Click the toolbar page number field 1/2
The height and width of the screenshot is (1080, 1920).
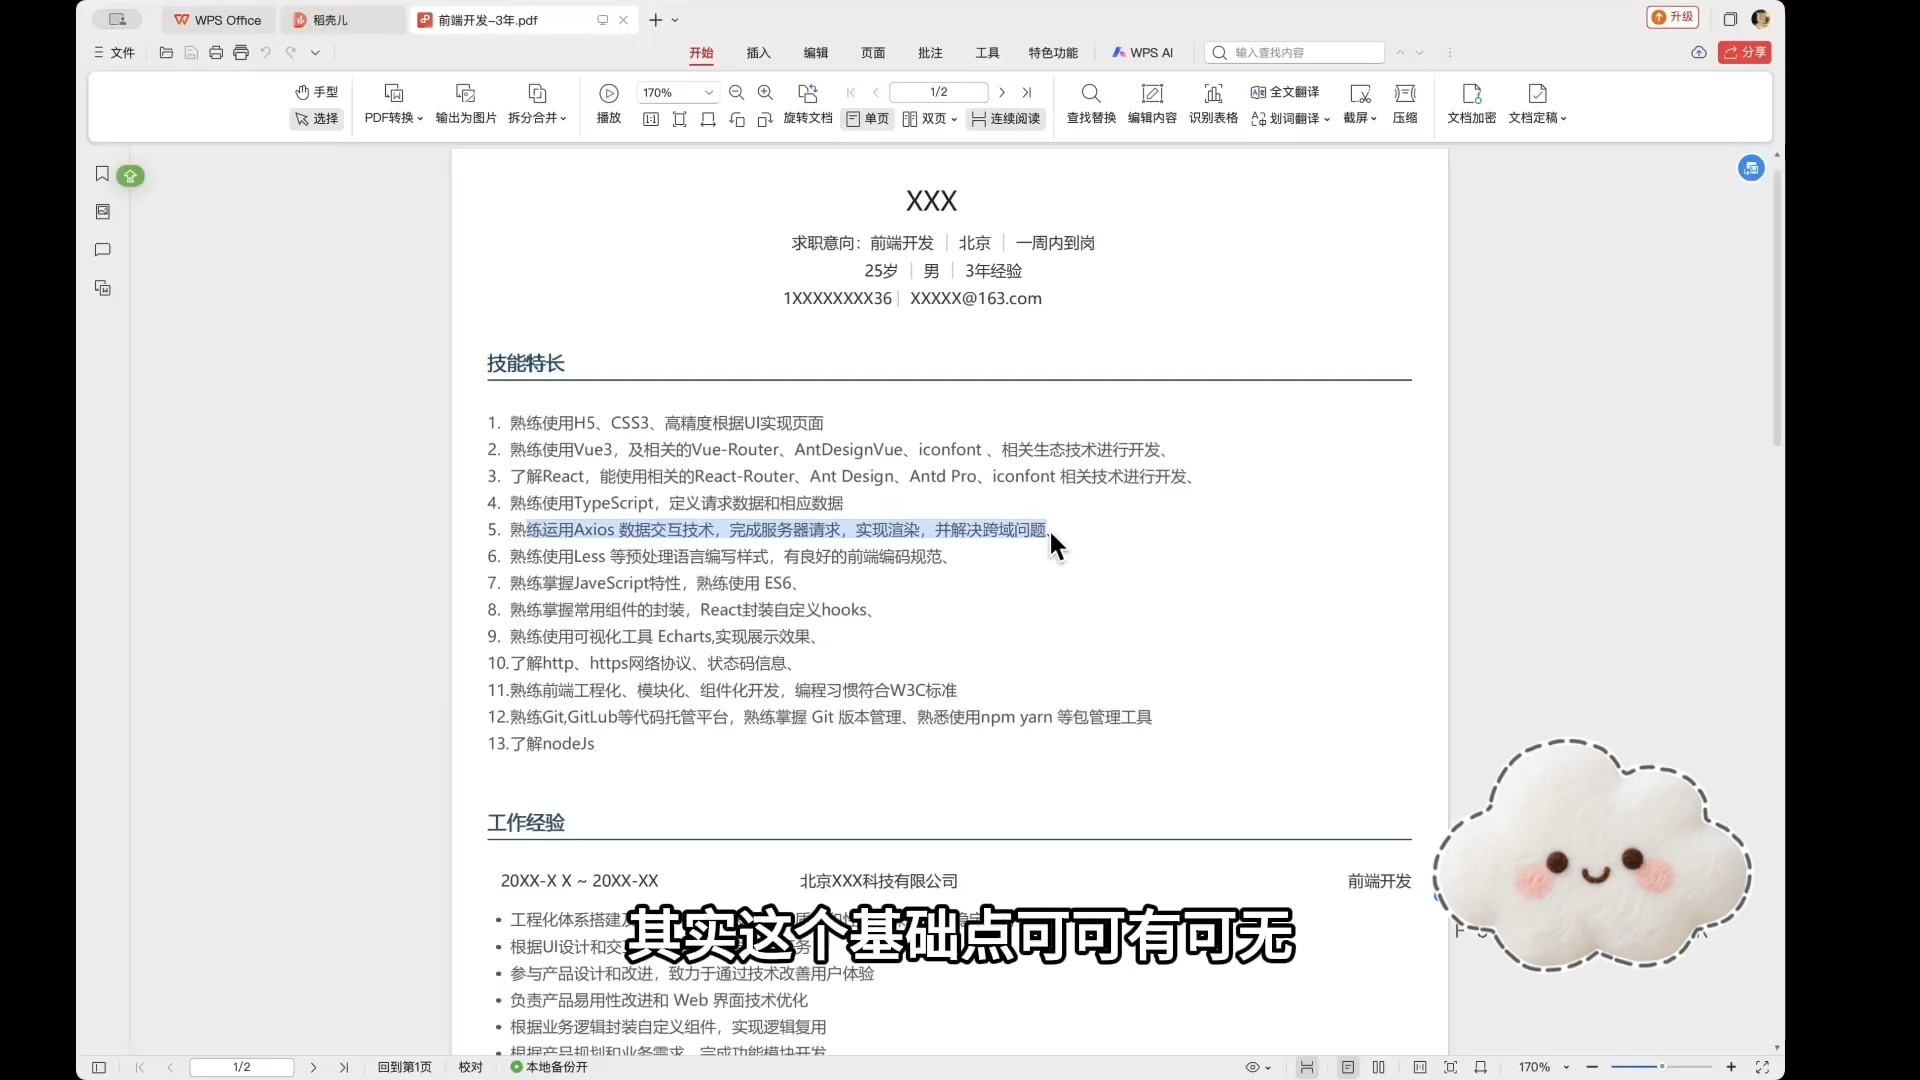tap(938, 93)
